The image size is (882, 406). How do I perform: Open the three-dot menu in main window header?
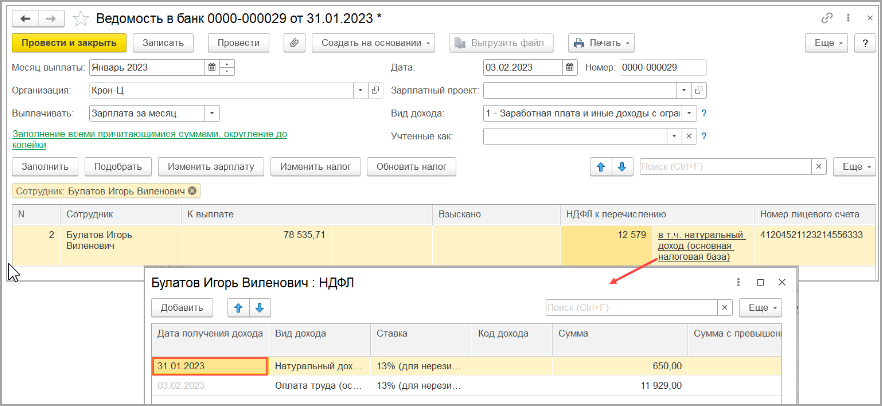(x=848, y=18)
